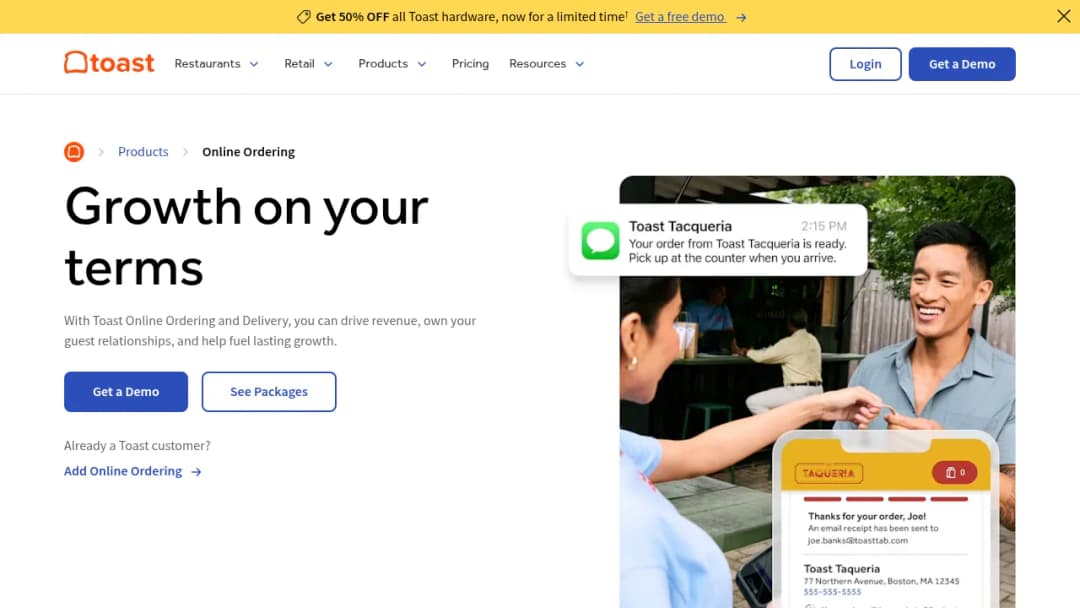Click the 2:15 PM timestamp in notification
Viewport: 1080px width, 608px height.
824,226
